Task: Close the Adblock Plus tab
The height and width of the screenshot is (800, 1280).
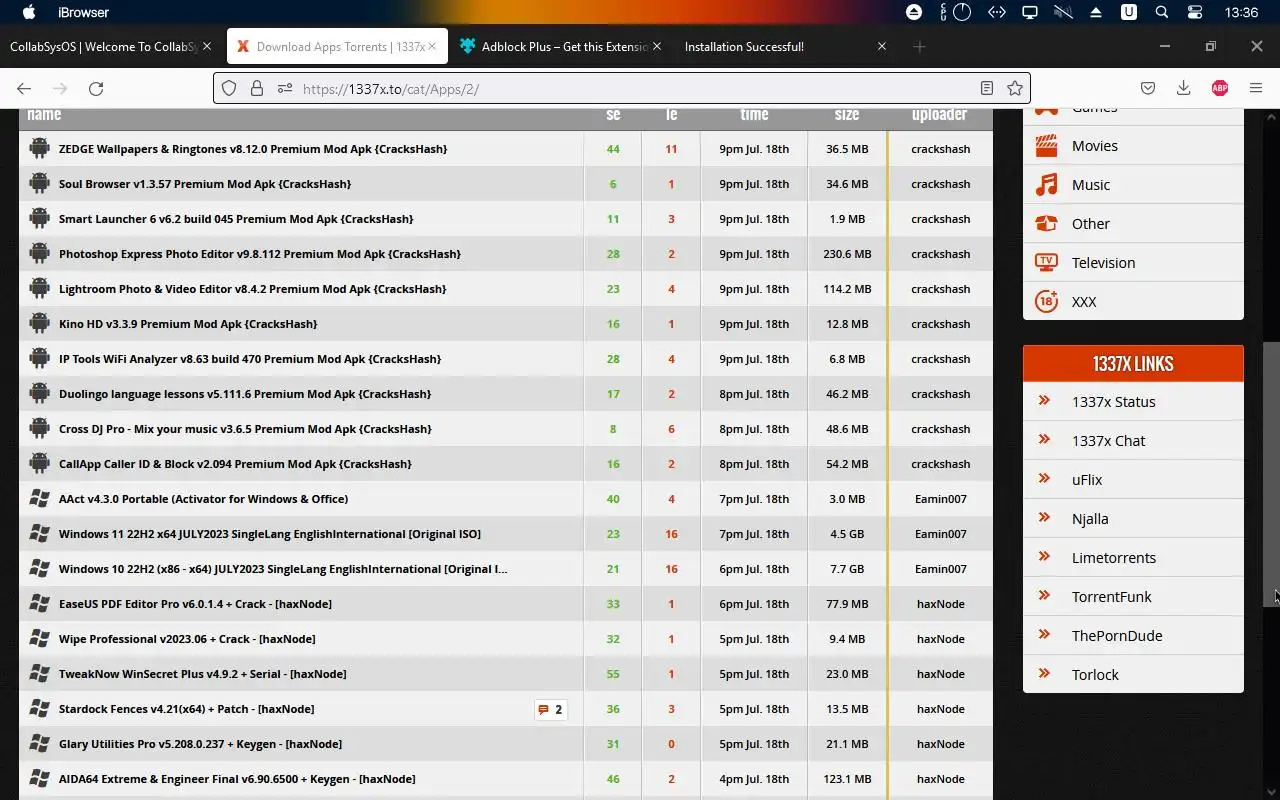Action: [x=657, y=46]
